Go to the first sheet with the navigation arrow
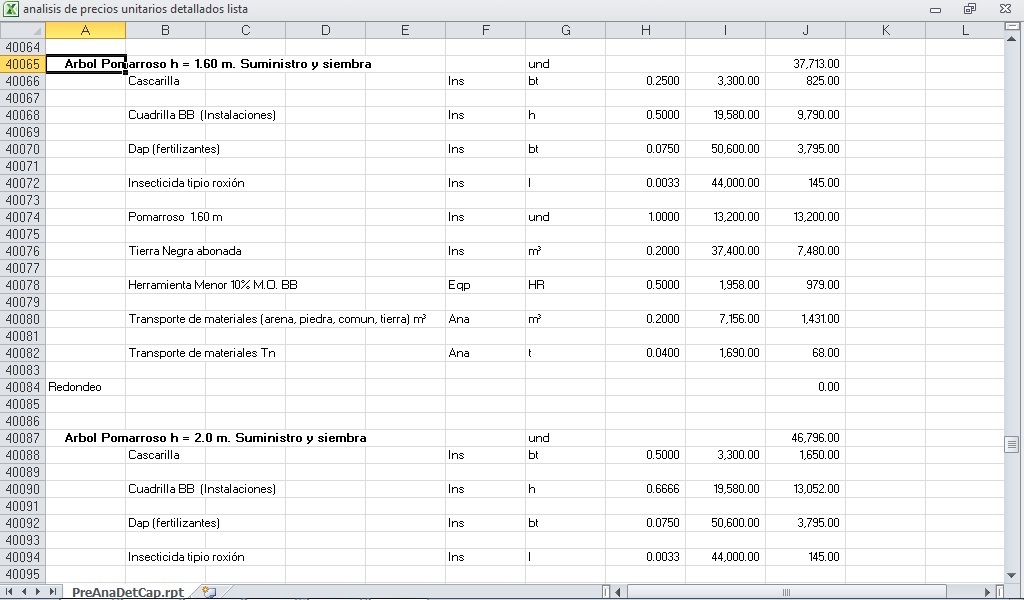This screenshot has height=600, width=1024. tap(9, 592)
